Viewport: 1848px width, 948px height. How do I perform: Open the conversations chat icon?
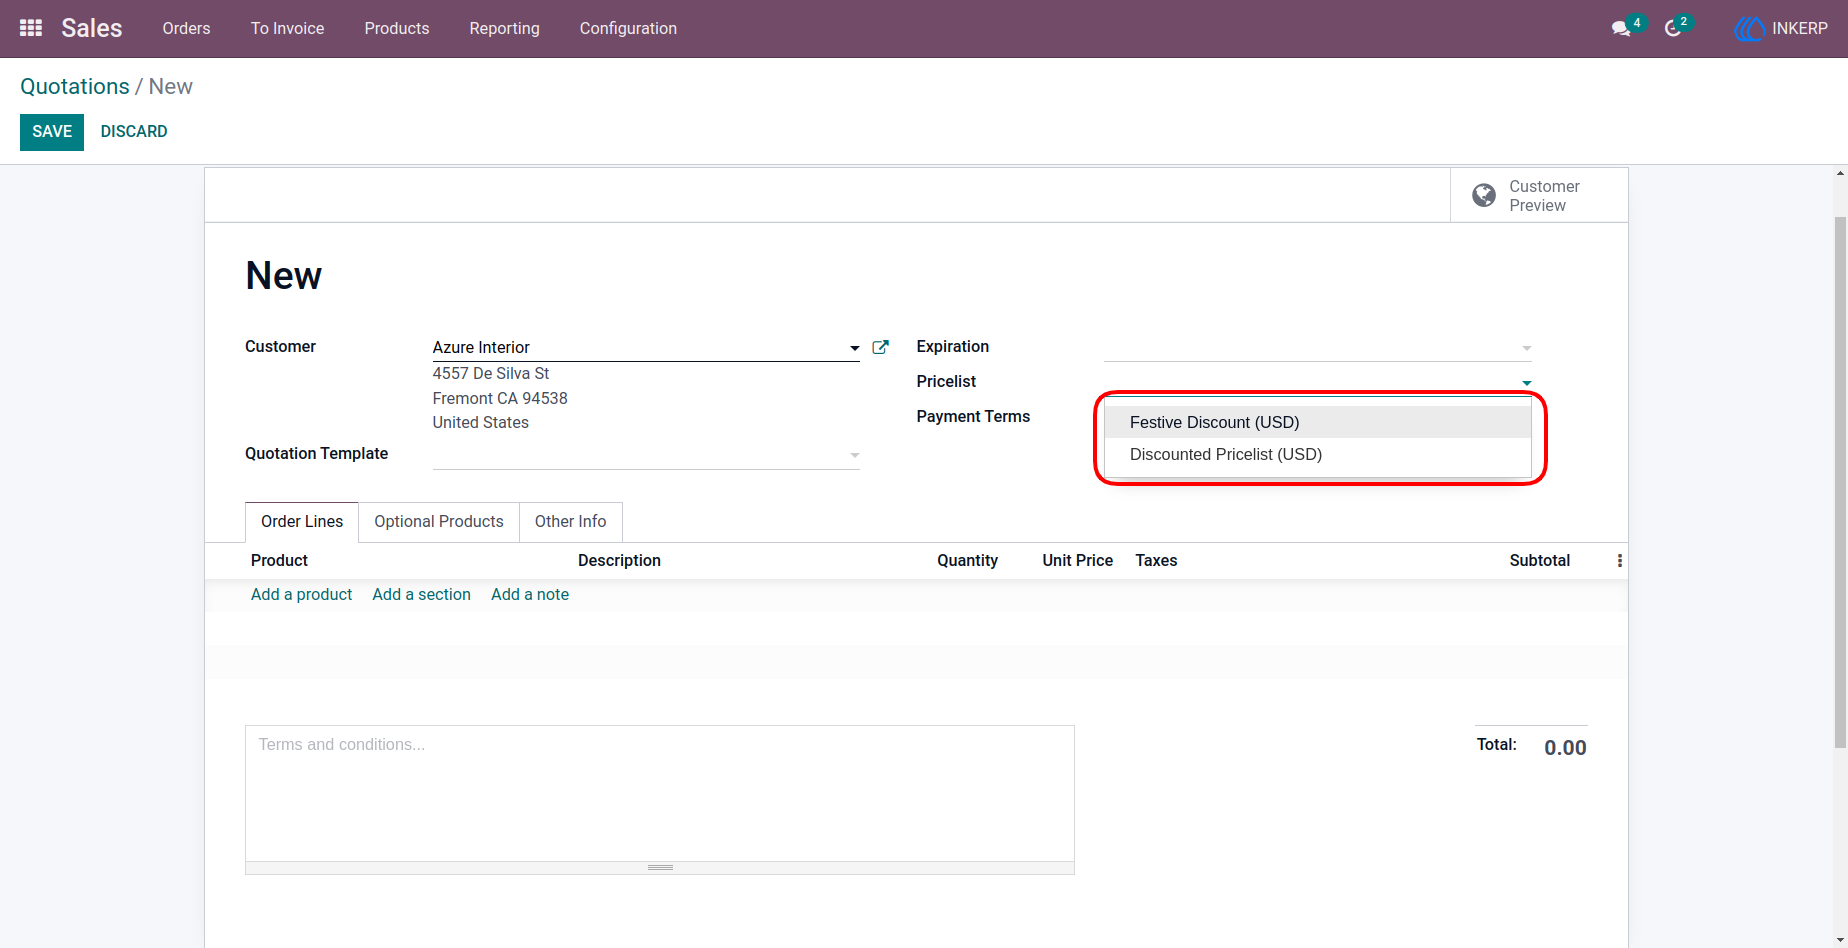tap(1621, 29)
